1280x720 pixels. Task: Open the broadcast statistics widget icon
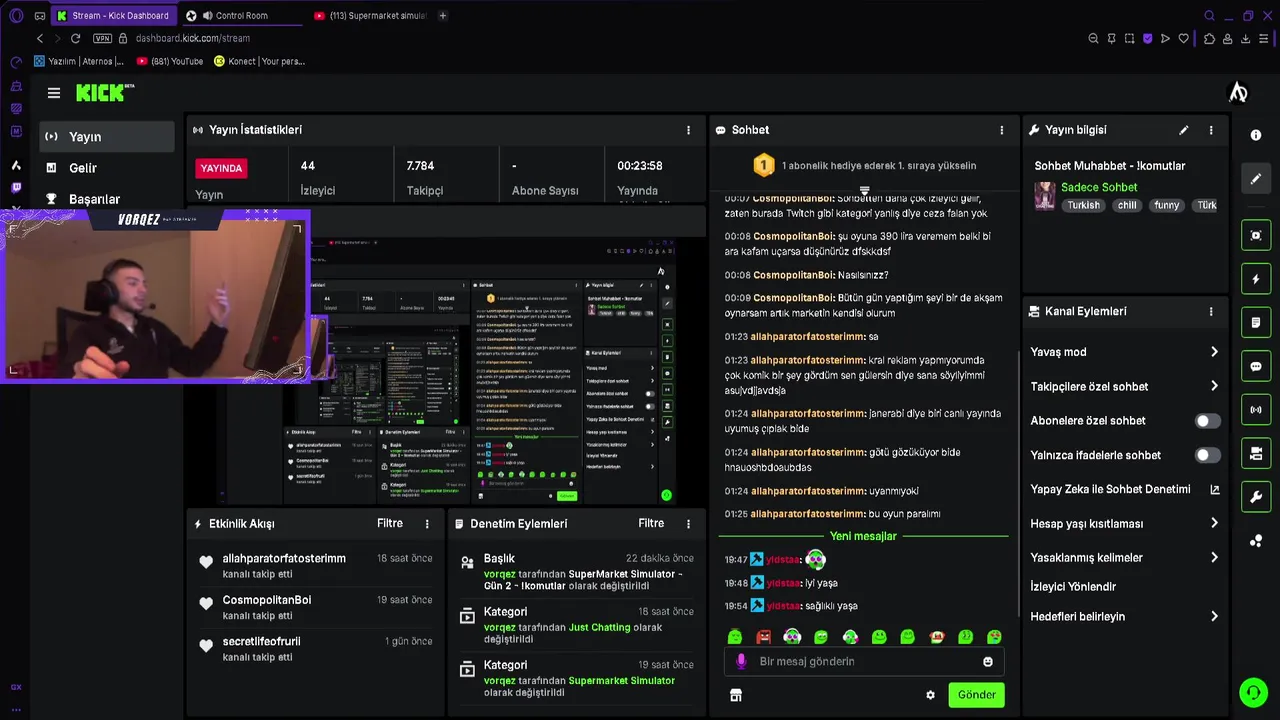1256,410
